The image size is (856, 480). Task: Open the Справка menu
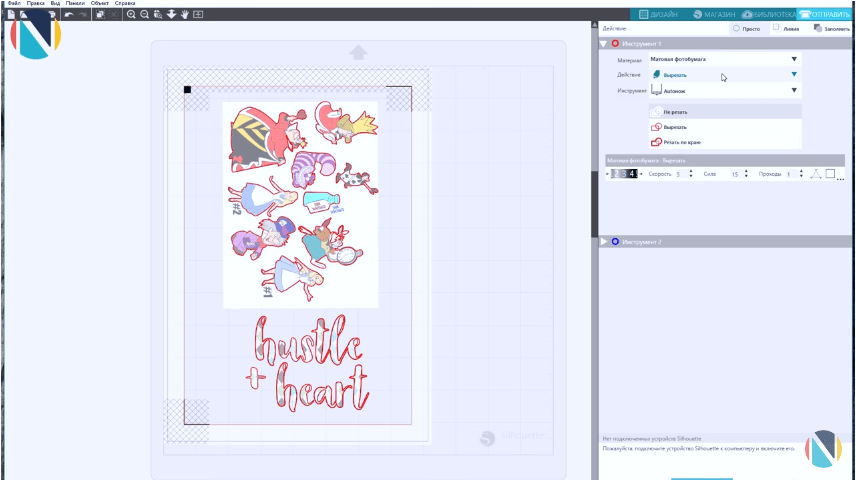click(125, 3)
